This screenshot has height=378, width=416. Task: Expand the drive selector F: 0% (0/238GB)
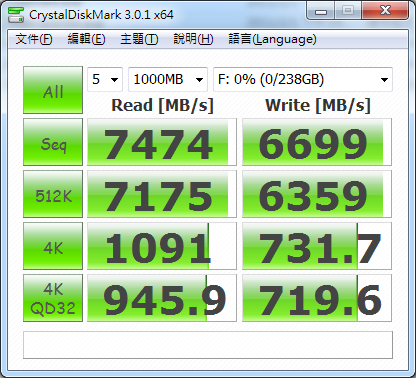303,79
